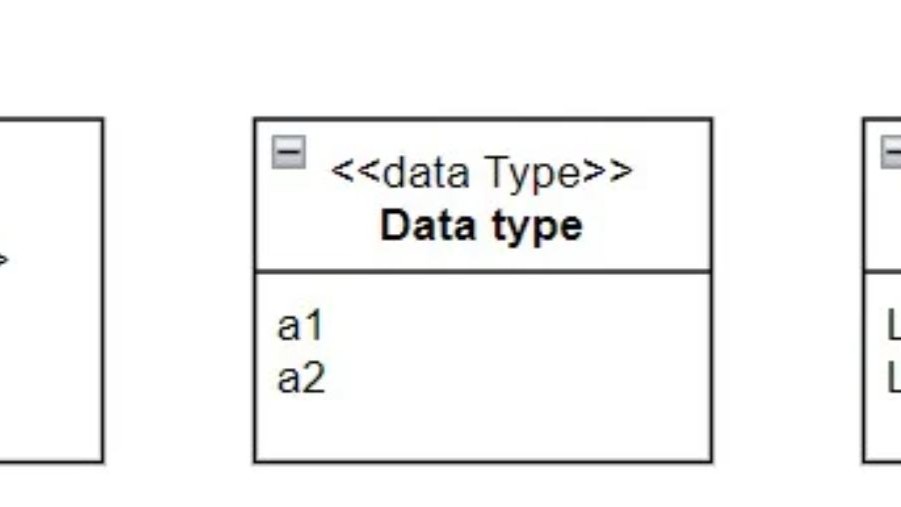Select attribute a2 in Data type

(301, 380)
